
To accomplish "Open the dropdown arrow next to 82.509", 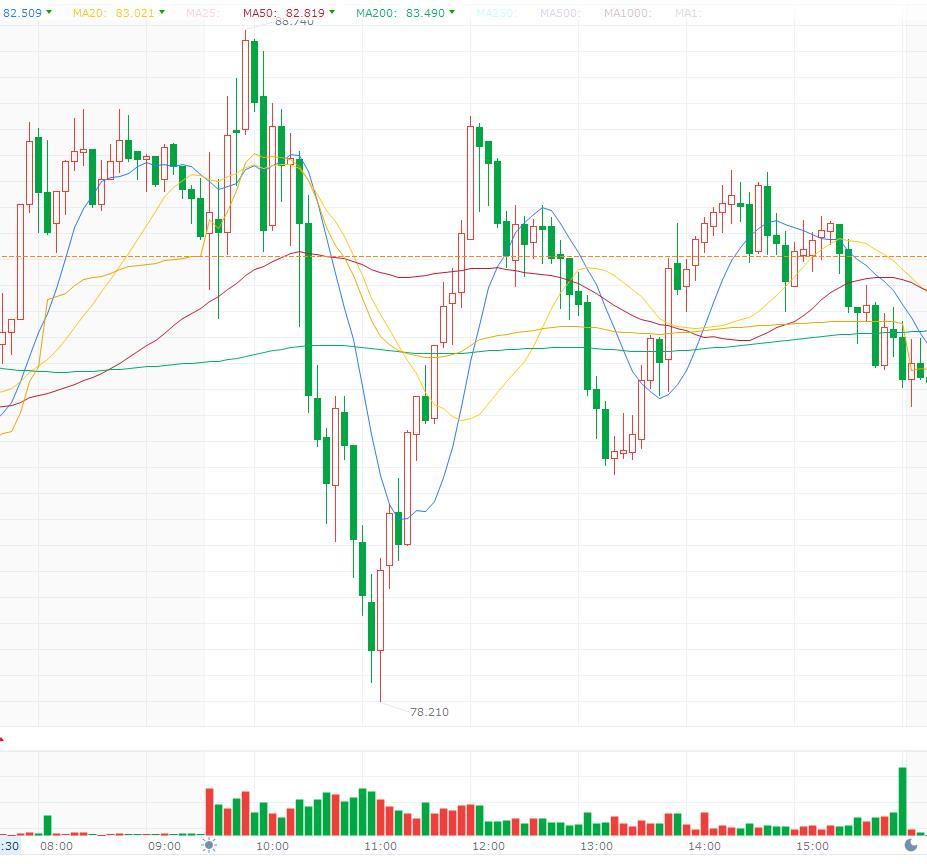I will 49,12.
